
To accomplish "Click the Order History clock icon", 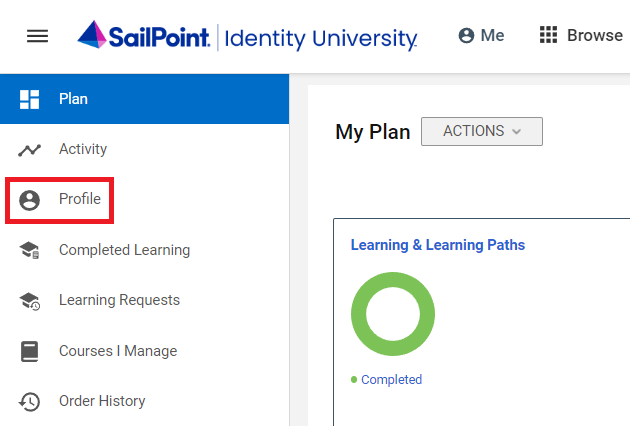I will click(x=29, y=402).
